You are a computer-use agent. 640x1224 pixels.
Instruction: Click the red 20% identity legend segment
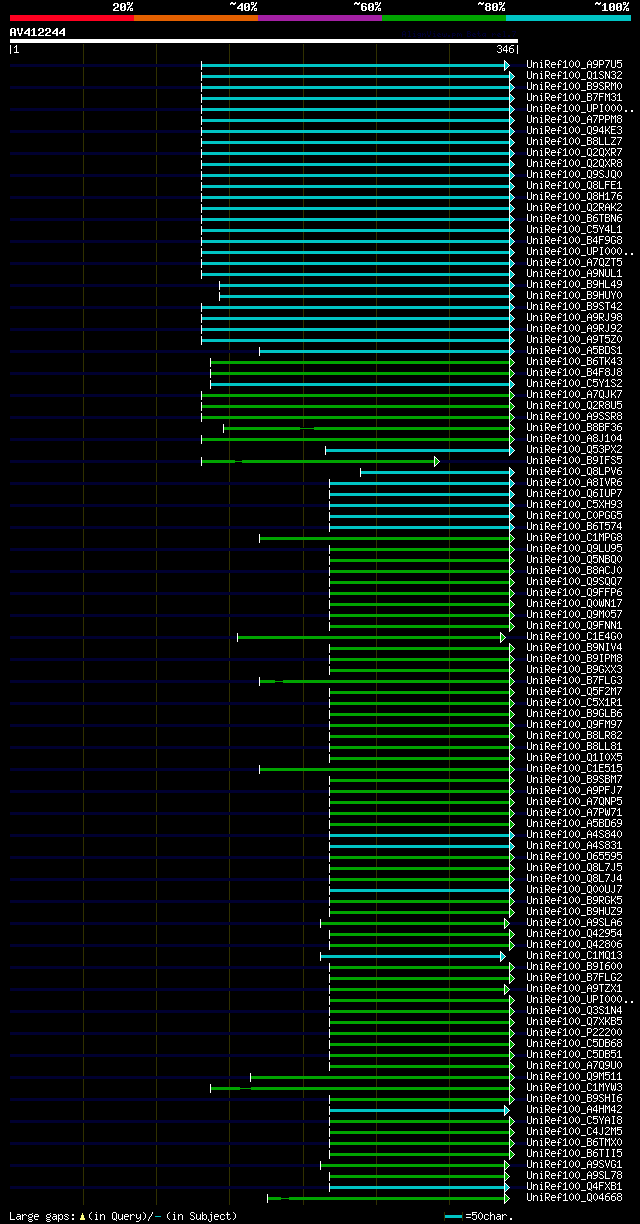coord(72,17)
